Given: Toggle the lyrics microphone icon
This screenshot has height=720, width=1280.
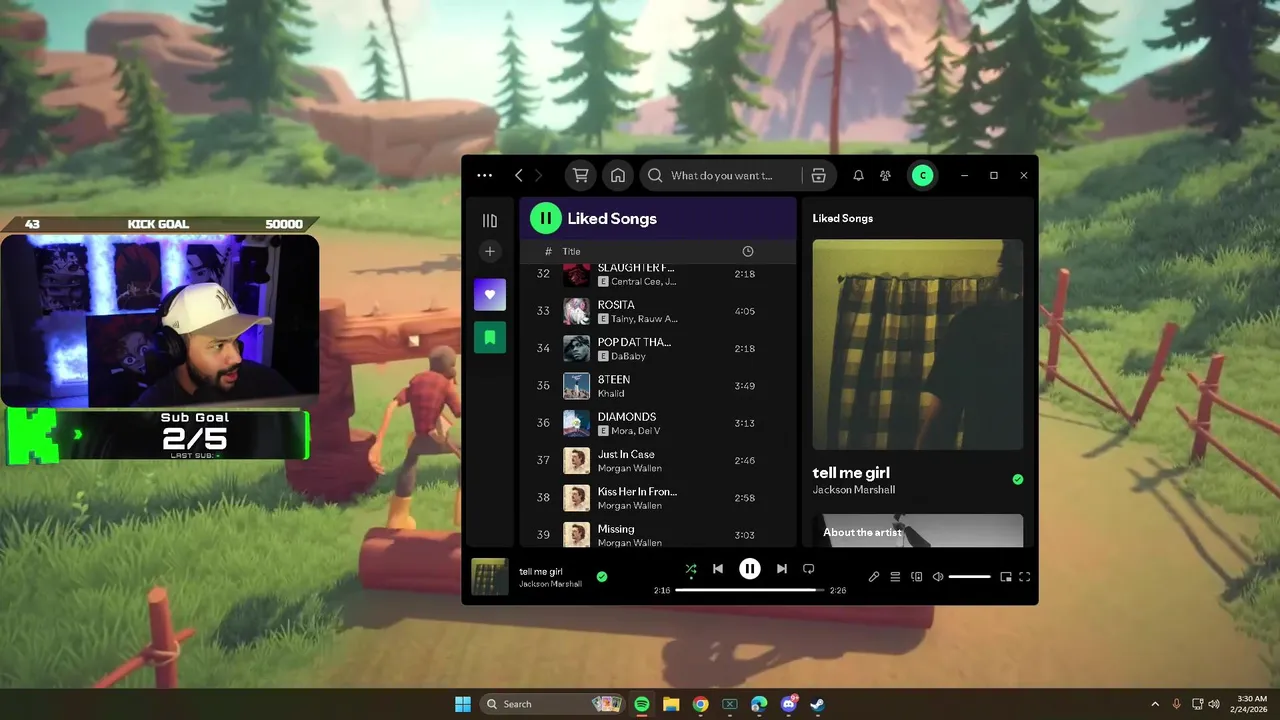Looking at the screenshot, I should pos(873,577).
